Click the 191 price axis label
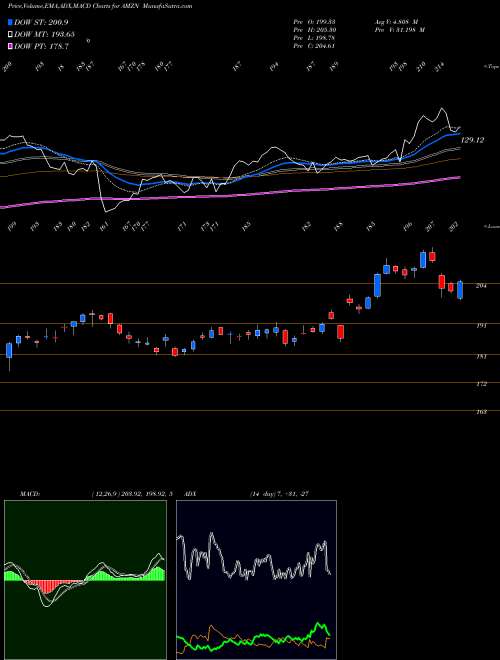500x660 pixels. (481, 325)
